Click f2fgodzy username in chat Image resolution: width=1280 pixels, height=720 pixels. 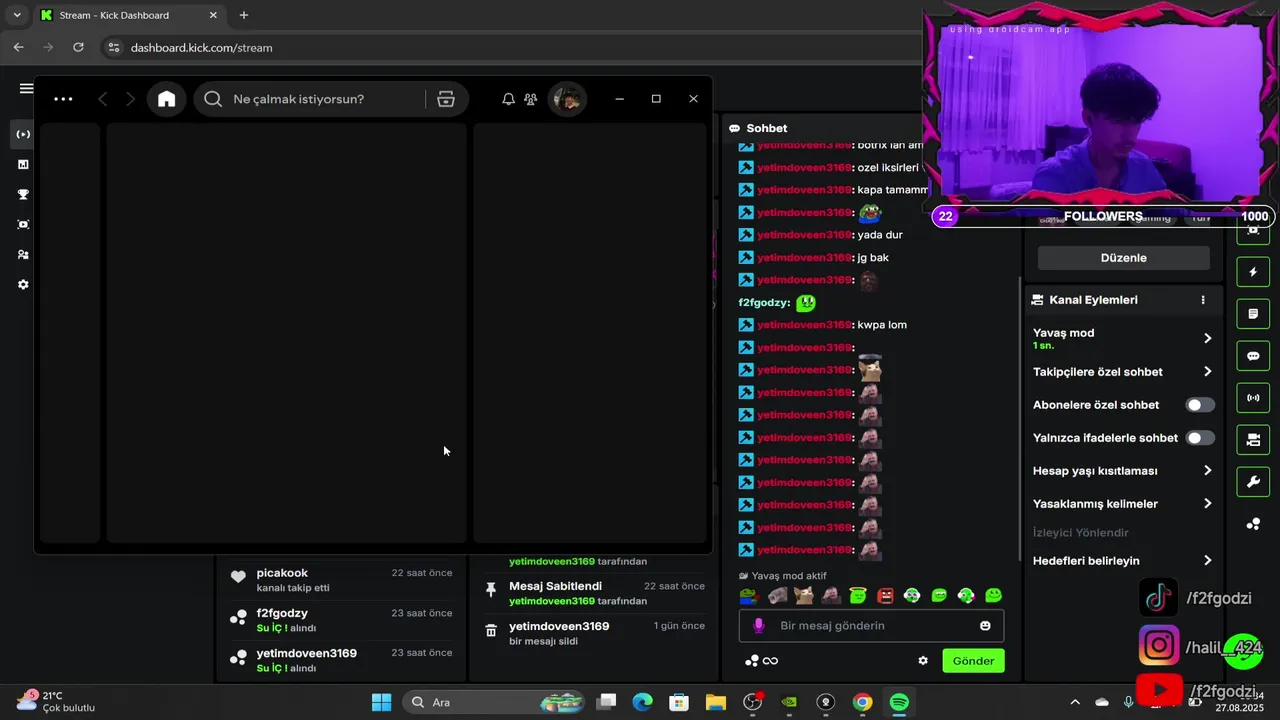pos(764,303)
